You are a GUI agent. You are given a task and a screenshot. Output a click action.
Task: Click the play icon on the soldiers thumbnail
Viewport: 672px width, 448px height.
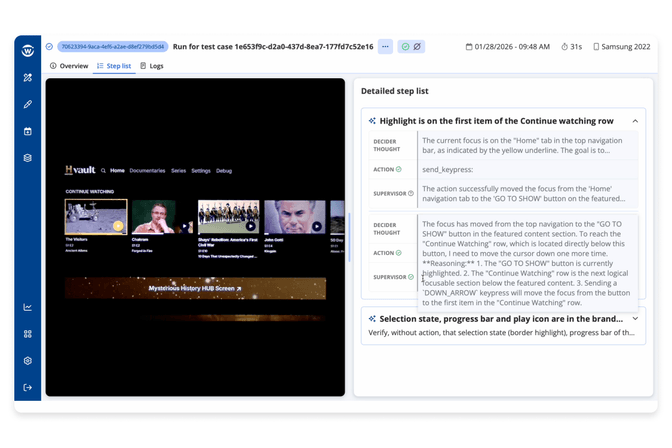[x=251, y=226]
